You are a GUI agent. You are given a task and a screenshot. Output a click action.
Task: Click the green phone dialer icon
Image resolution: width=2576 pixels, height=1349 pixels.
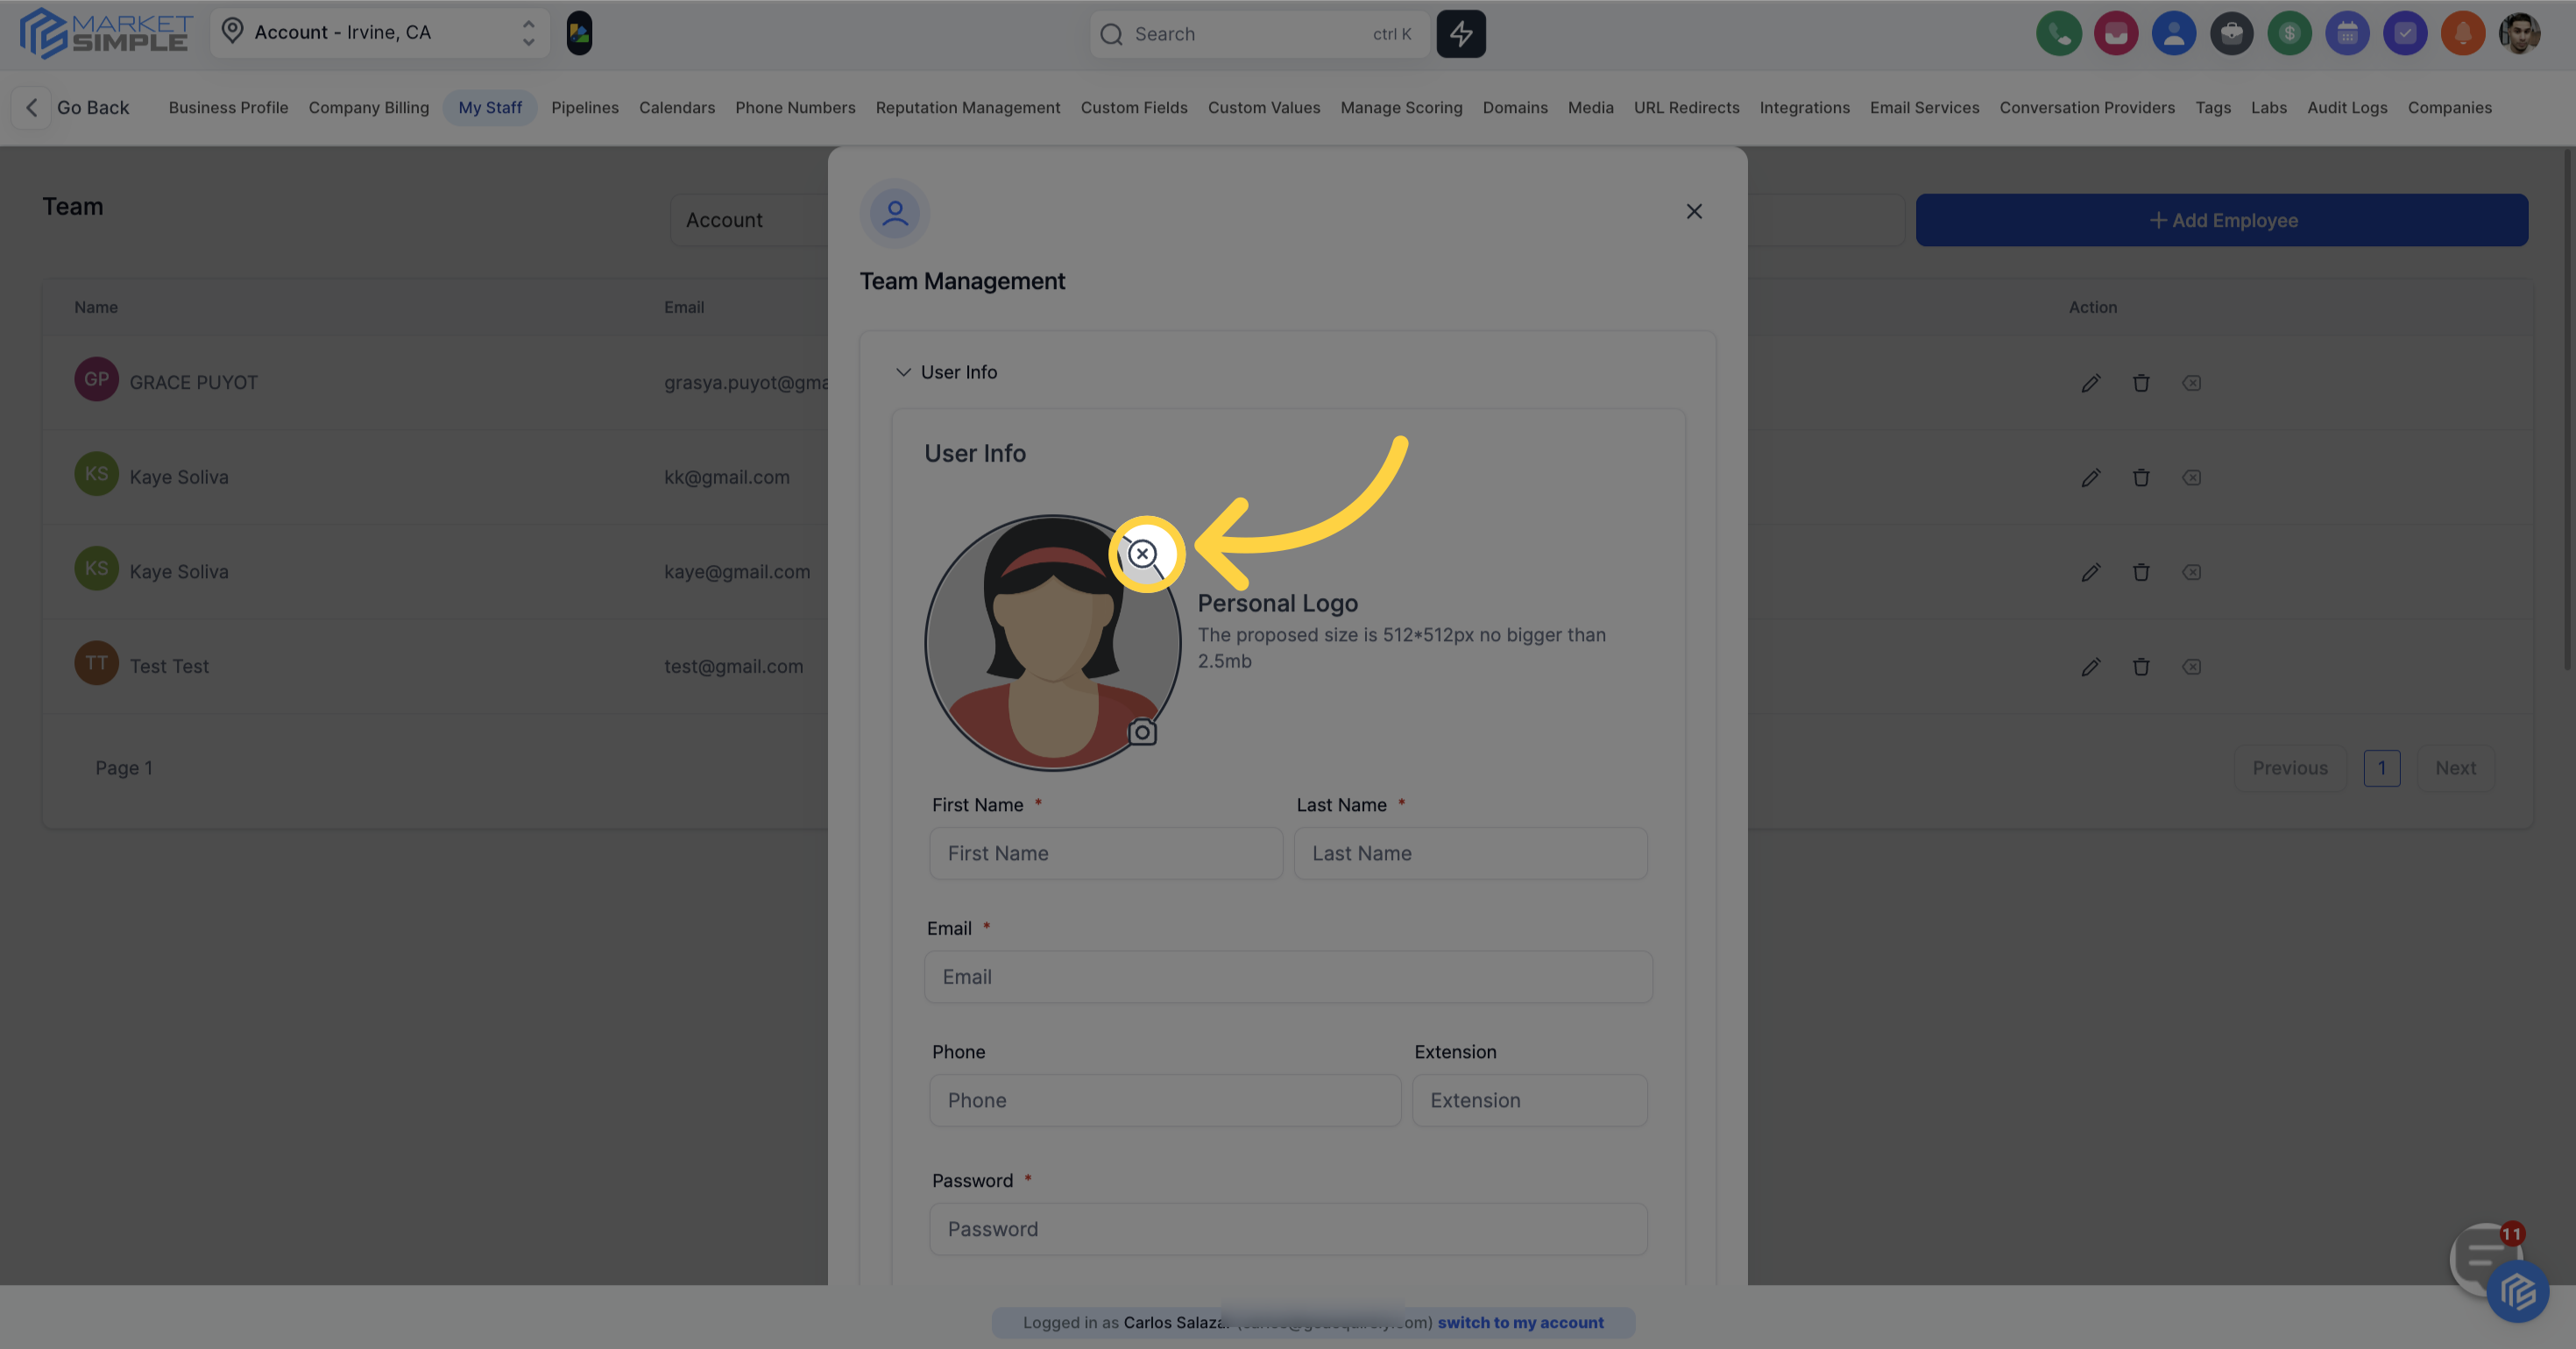(2058, 34)
